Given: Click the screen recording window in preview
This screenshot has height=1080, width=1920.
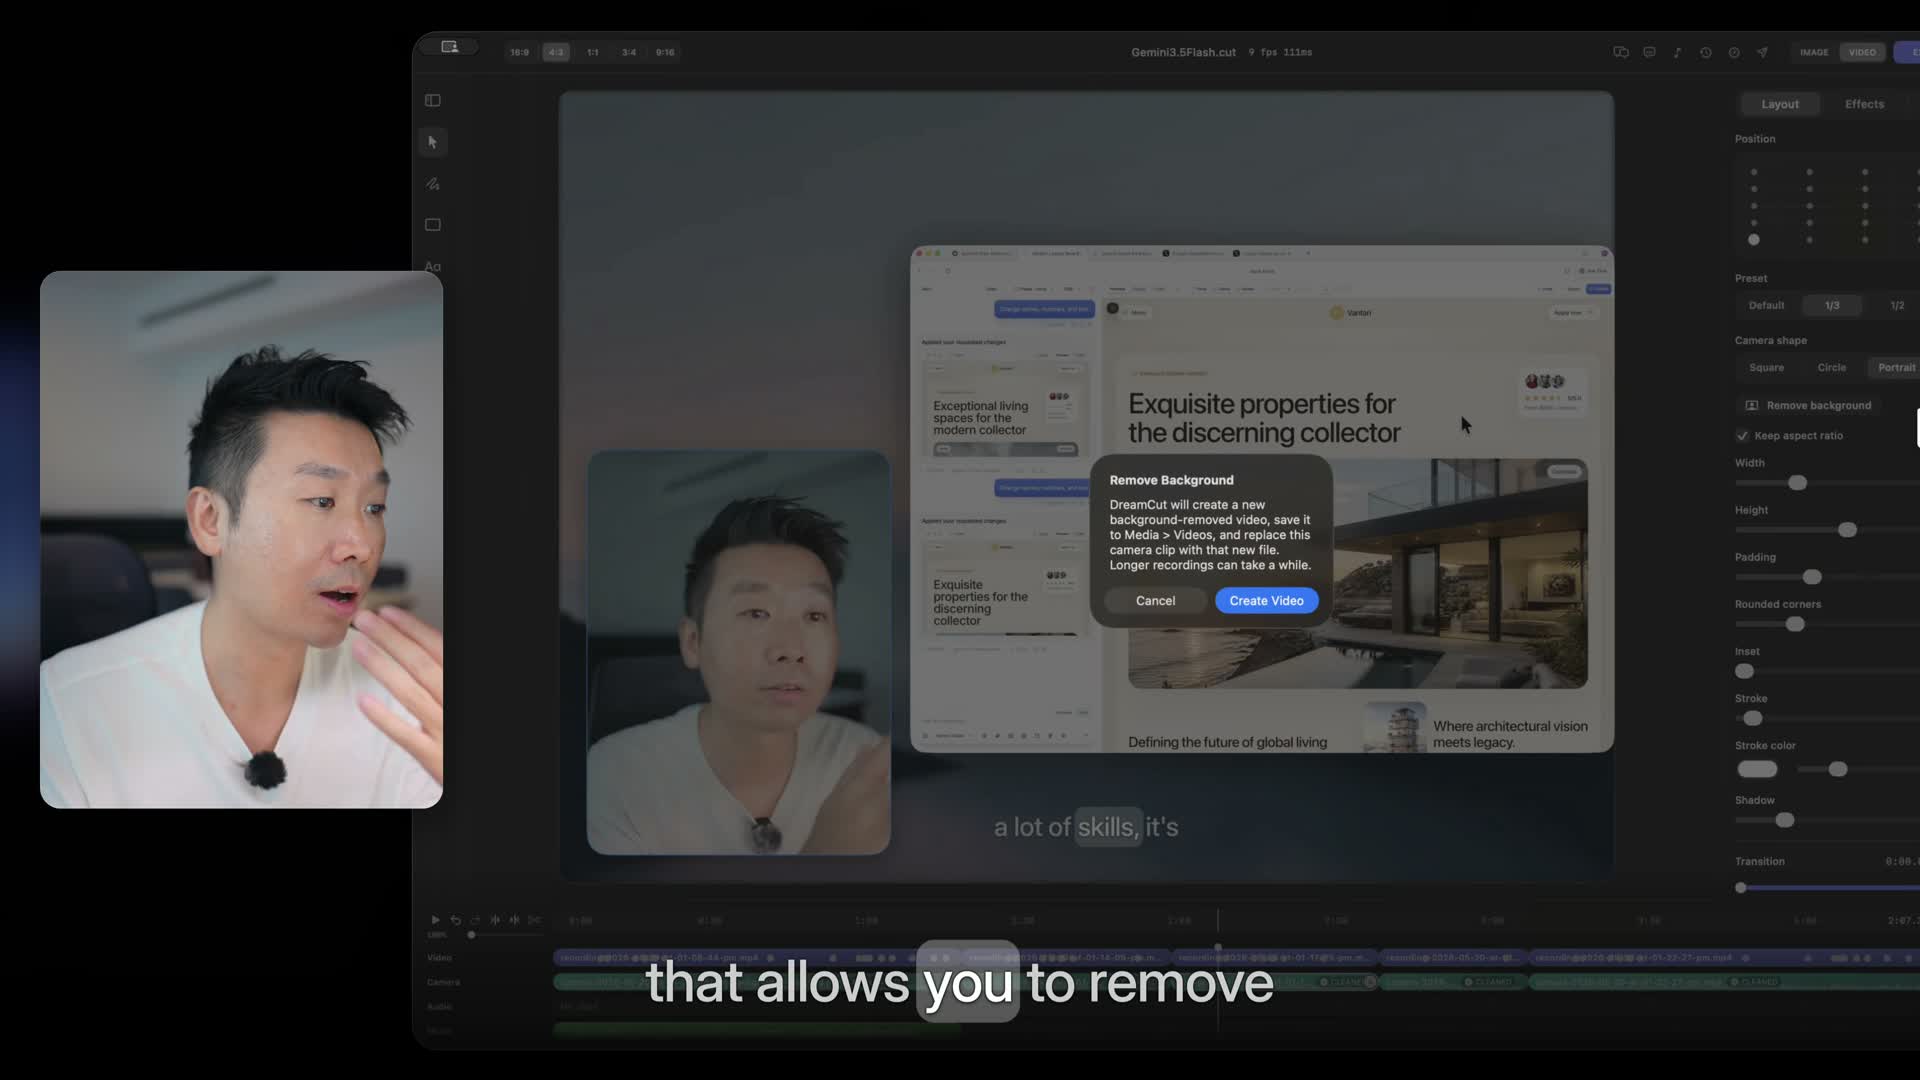Looking at the screenshot, I should point(1262,499).
